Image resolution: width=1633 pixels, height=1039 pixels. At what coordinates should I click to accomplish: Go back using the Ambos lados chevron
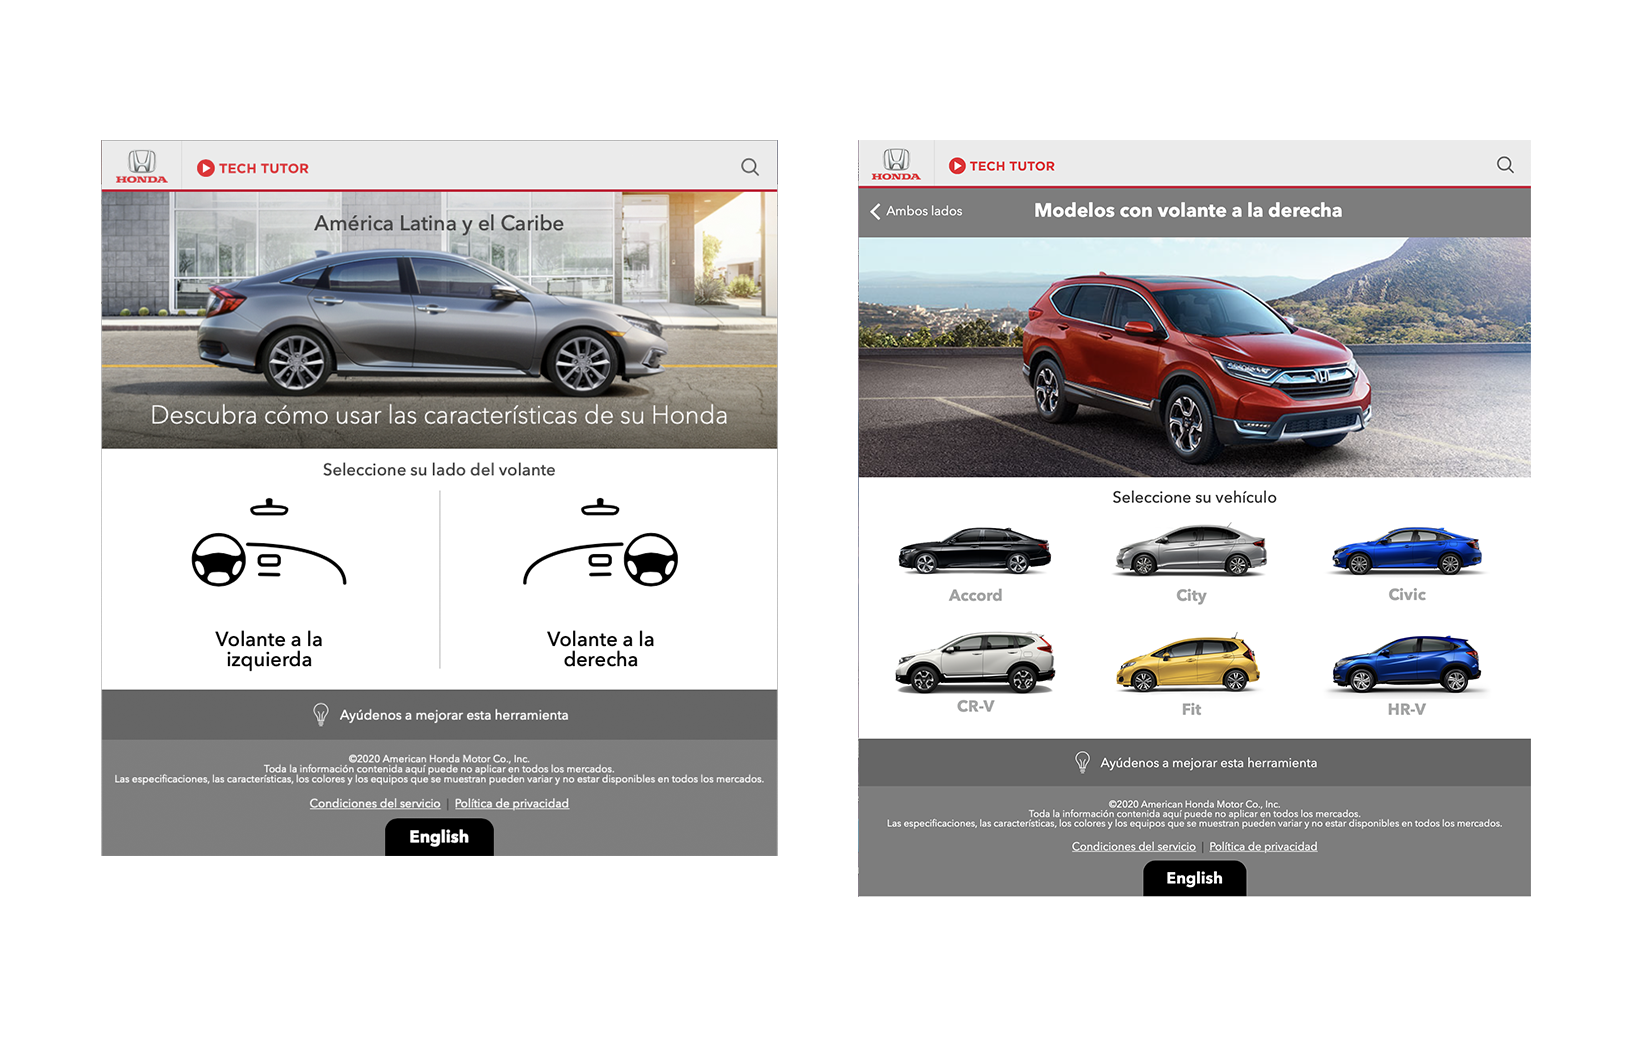pyautogui.click(x=875, y=211)
